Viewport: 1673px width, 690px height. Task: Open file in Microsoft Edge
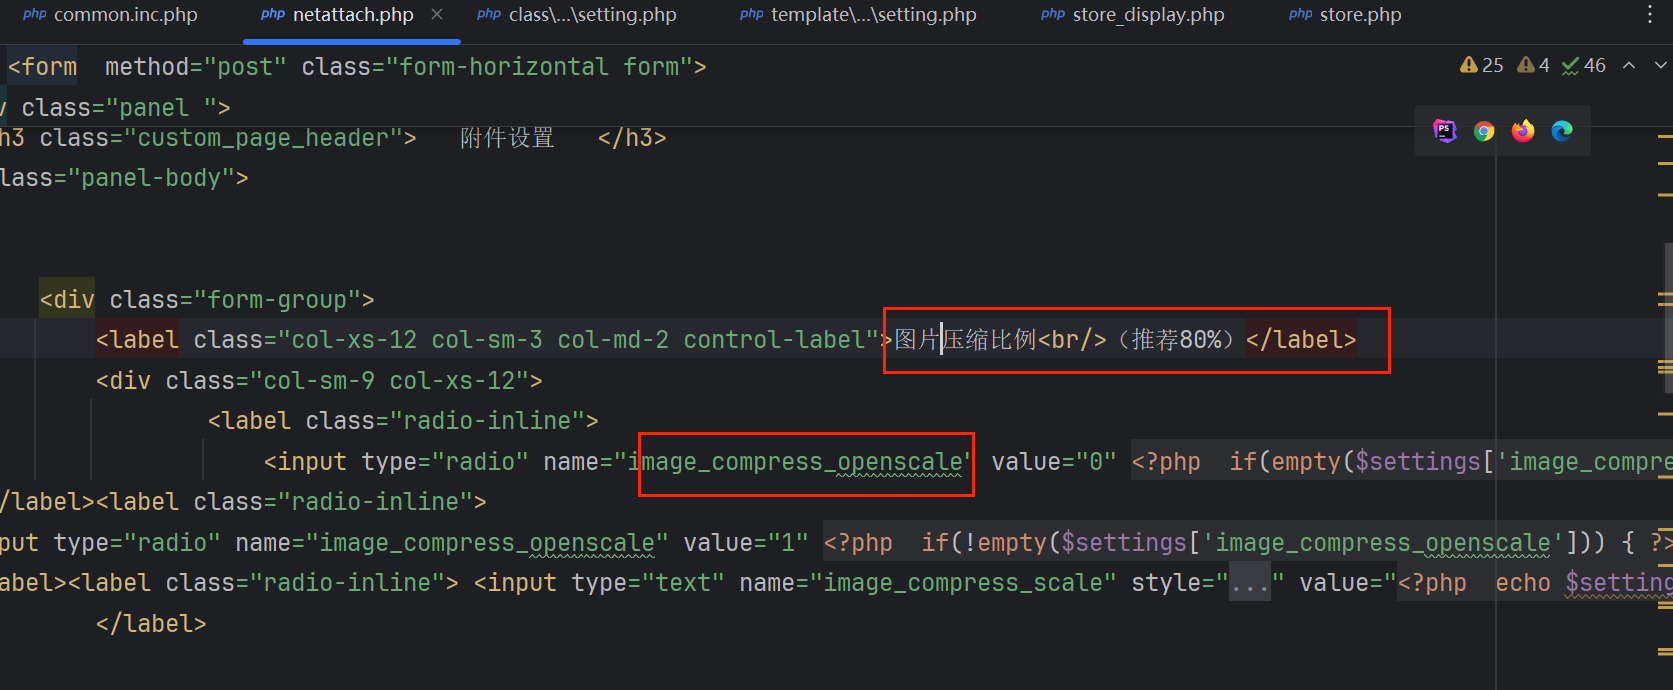click(1562, 131)
